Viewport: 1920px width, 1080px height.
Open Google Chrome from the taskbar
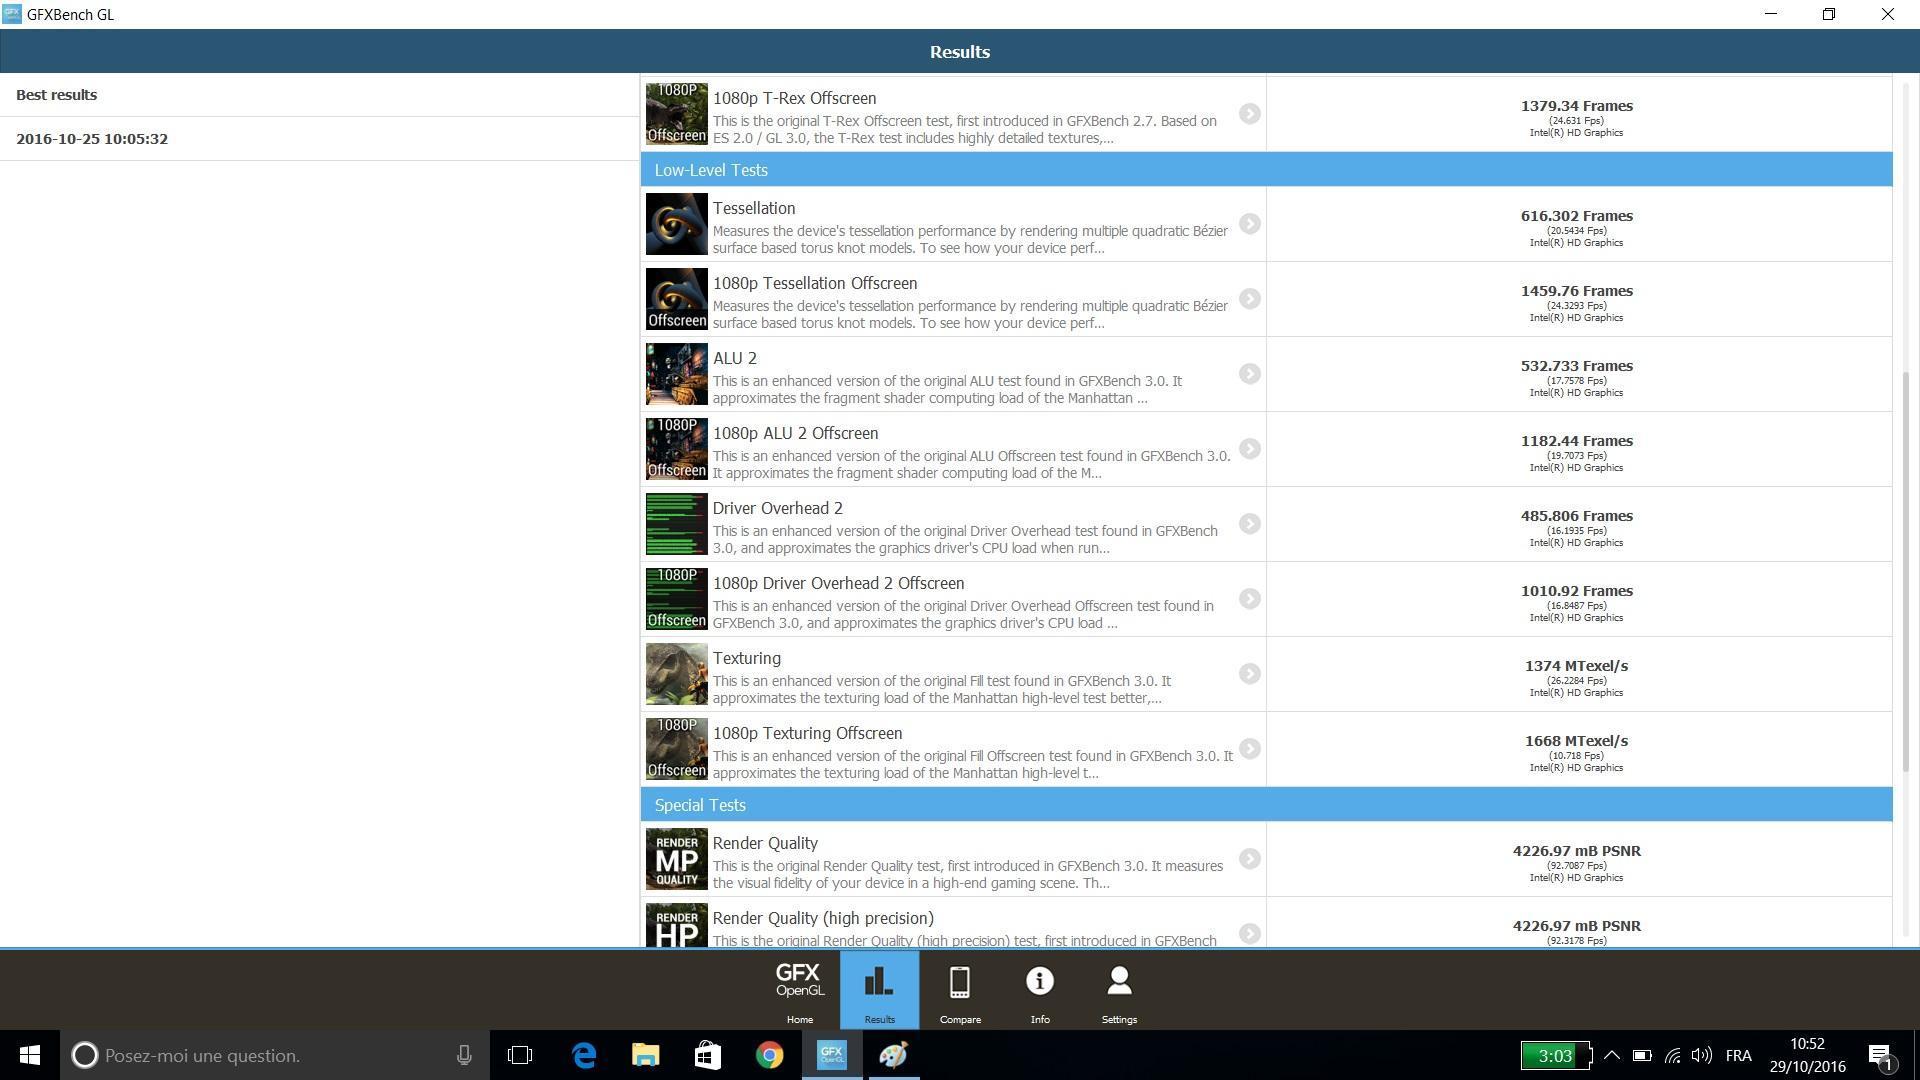(769, 1055)
